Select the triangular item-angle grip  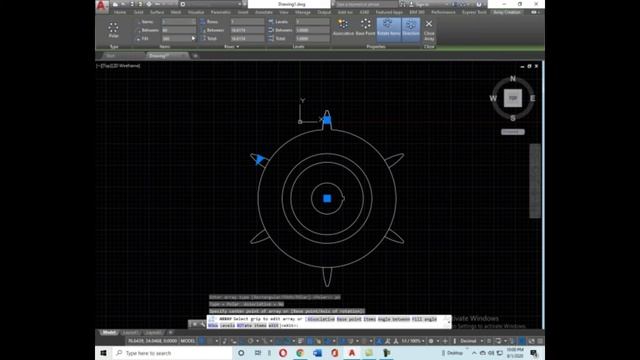tap(260, 160)
